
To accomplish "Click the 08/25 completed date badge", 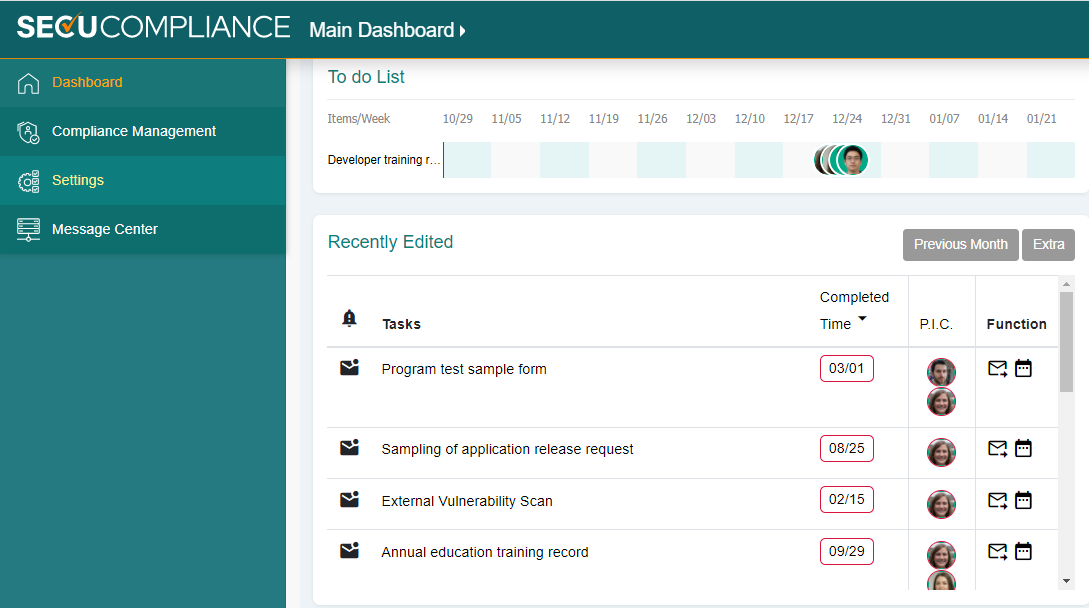I will click(847, 448).
